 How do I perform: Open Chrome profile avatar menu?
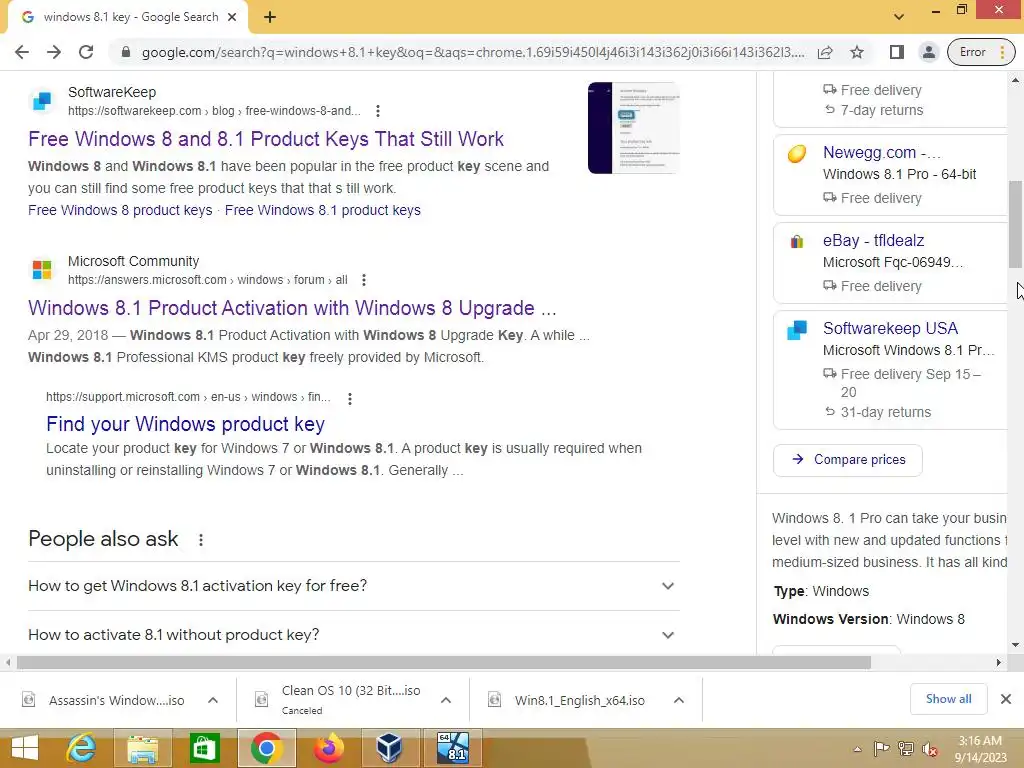click(x=929, y=52)
